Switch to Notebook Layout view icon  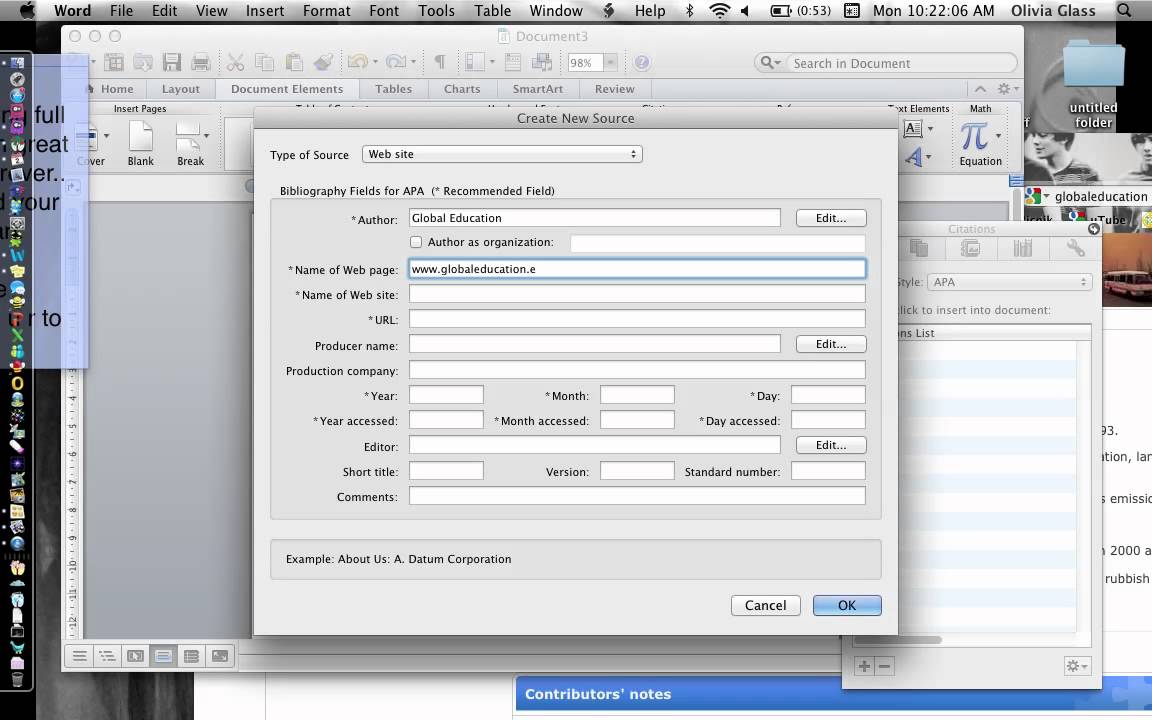pos(191,656)
